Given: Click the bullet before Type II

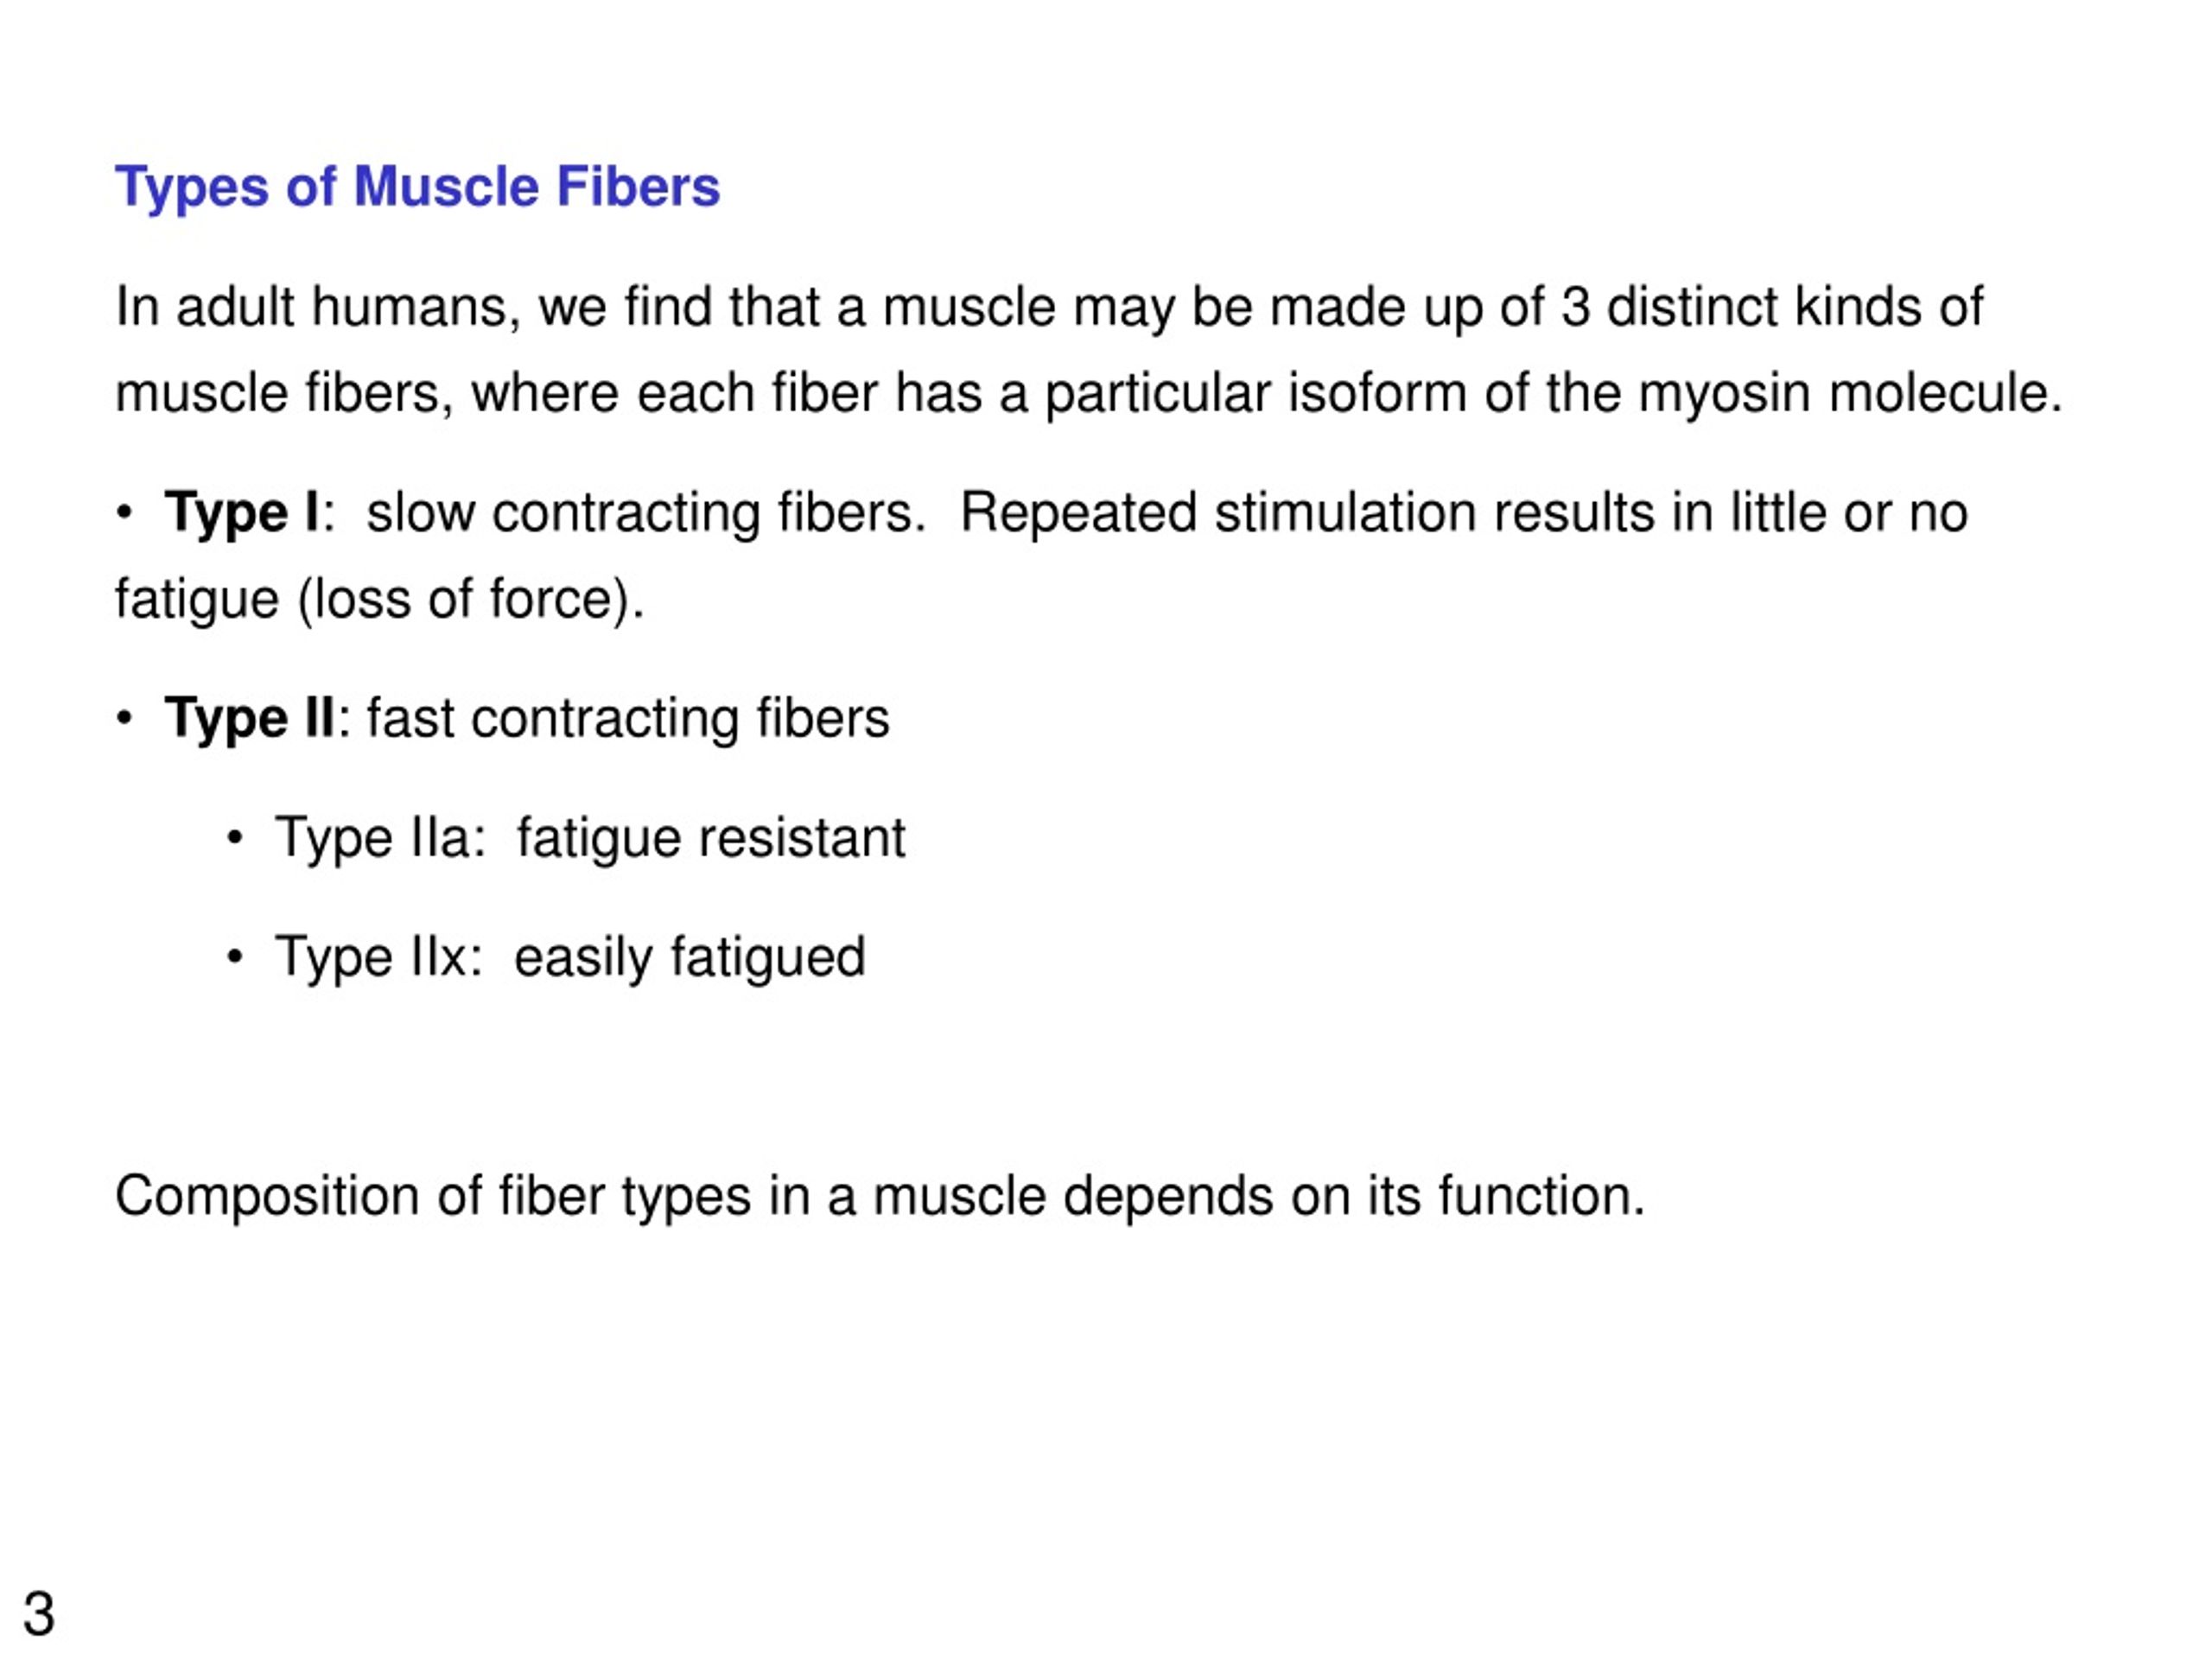Looking at the screenshot, I should (124, 719).
